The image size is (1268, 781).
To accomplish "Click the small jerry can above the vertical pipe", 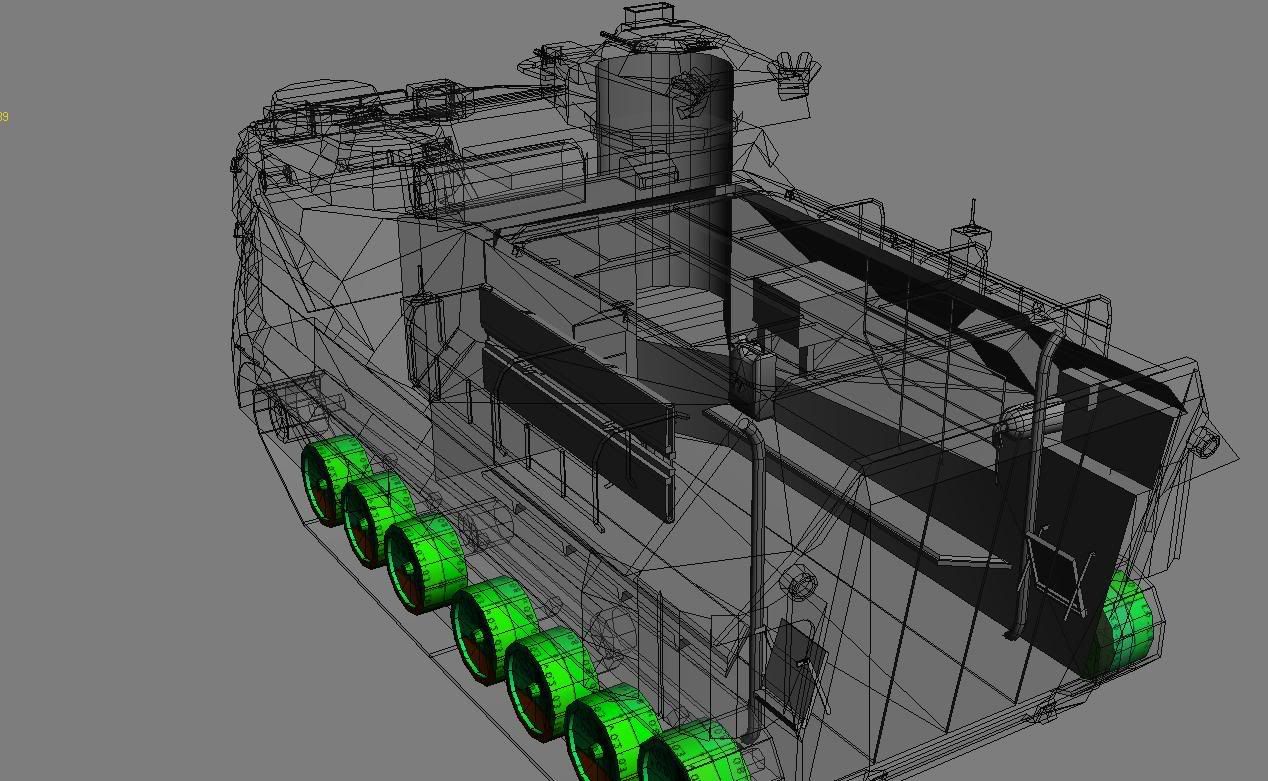I will 747,375.
